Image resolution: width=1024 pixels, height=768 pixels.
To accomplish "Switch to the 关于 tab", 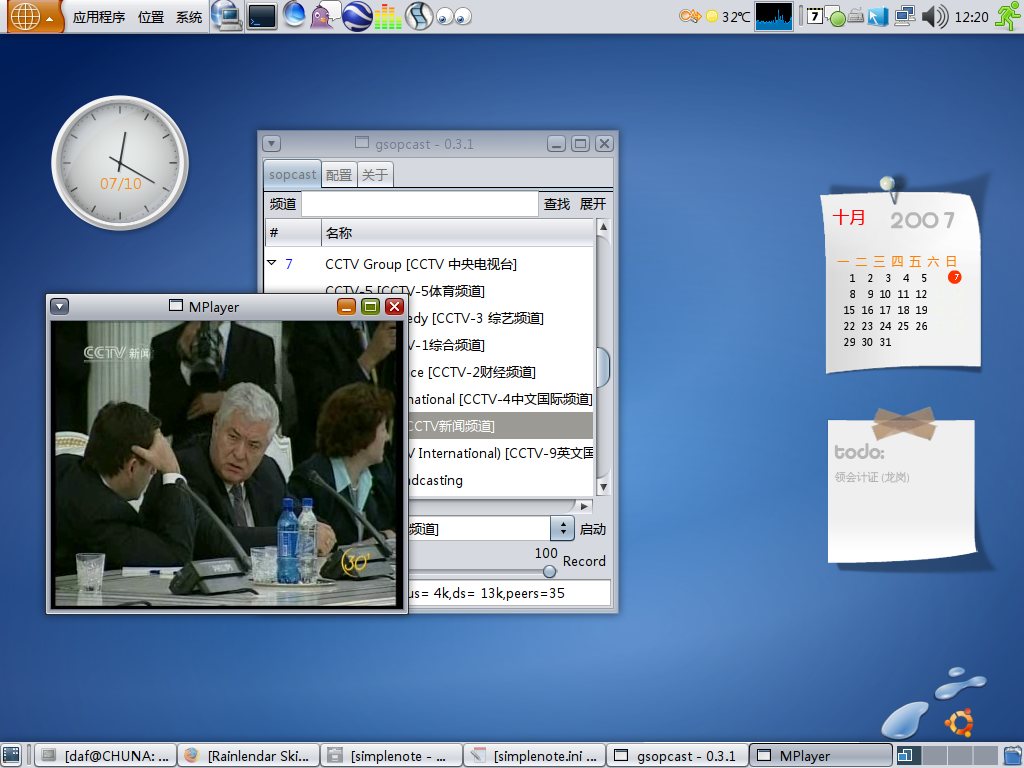I will point(376,175).
